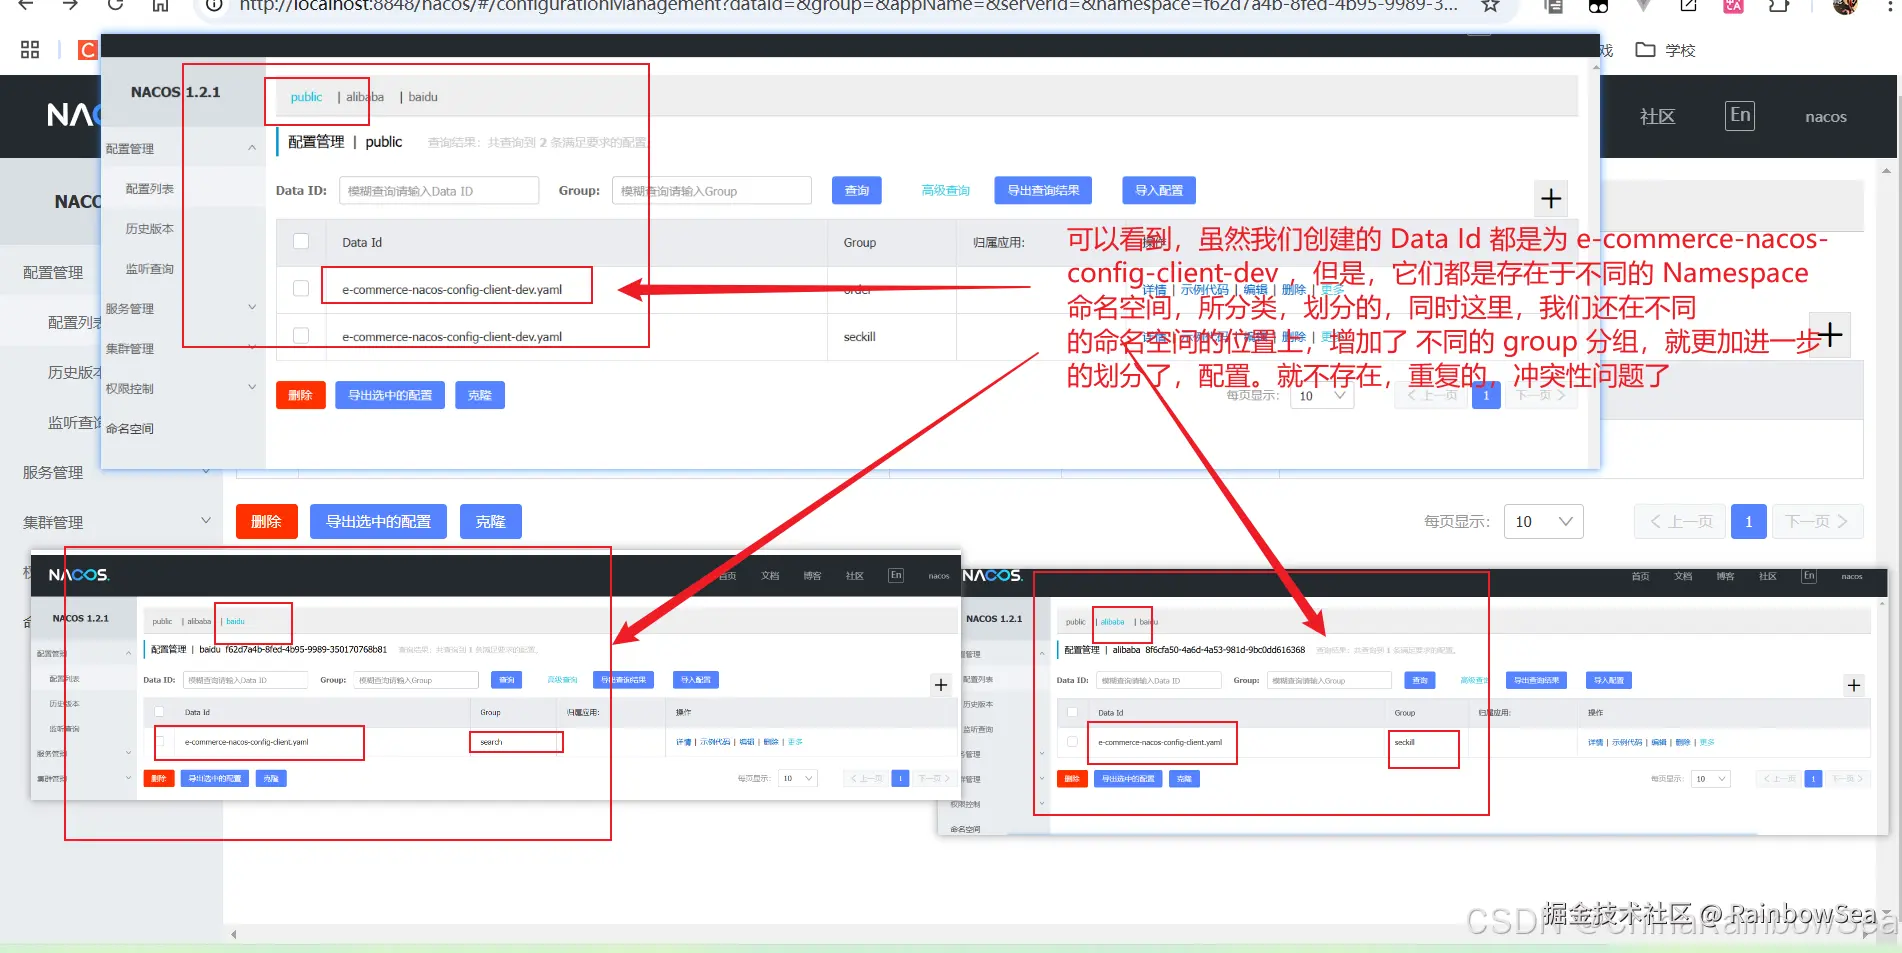Click the create-config plus icon in the top overlay
This screenshot has height=953, width=1902.
1551,199
